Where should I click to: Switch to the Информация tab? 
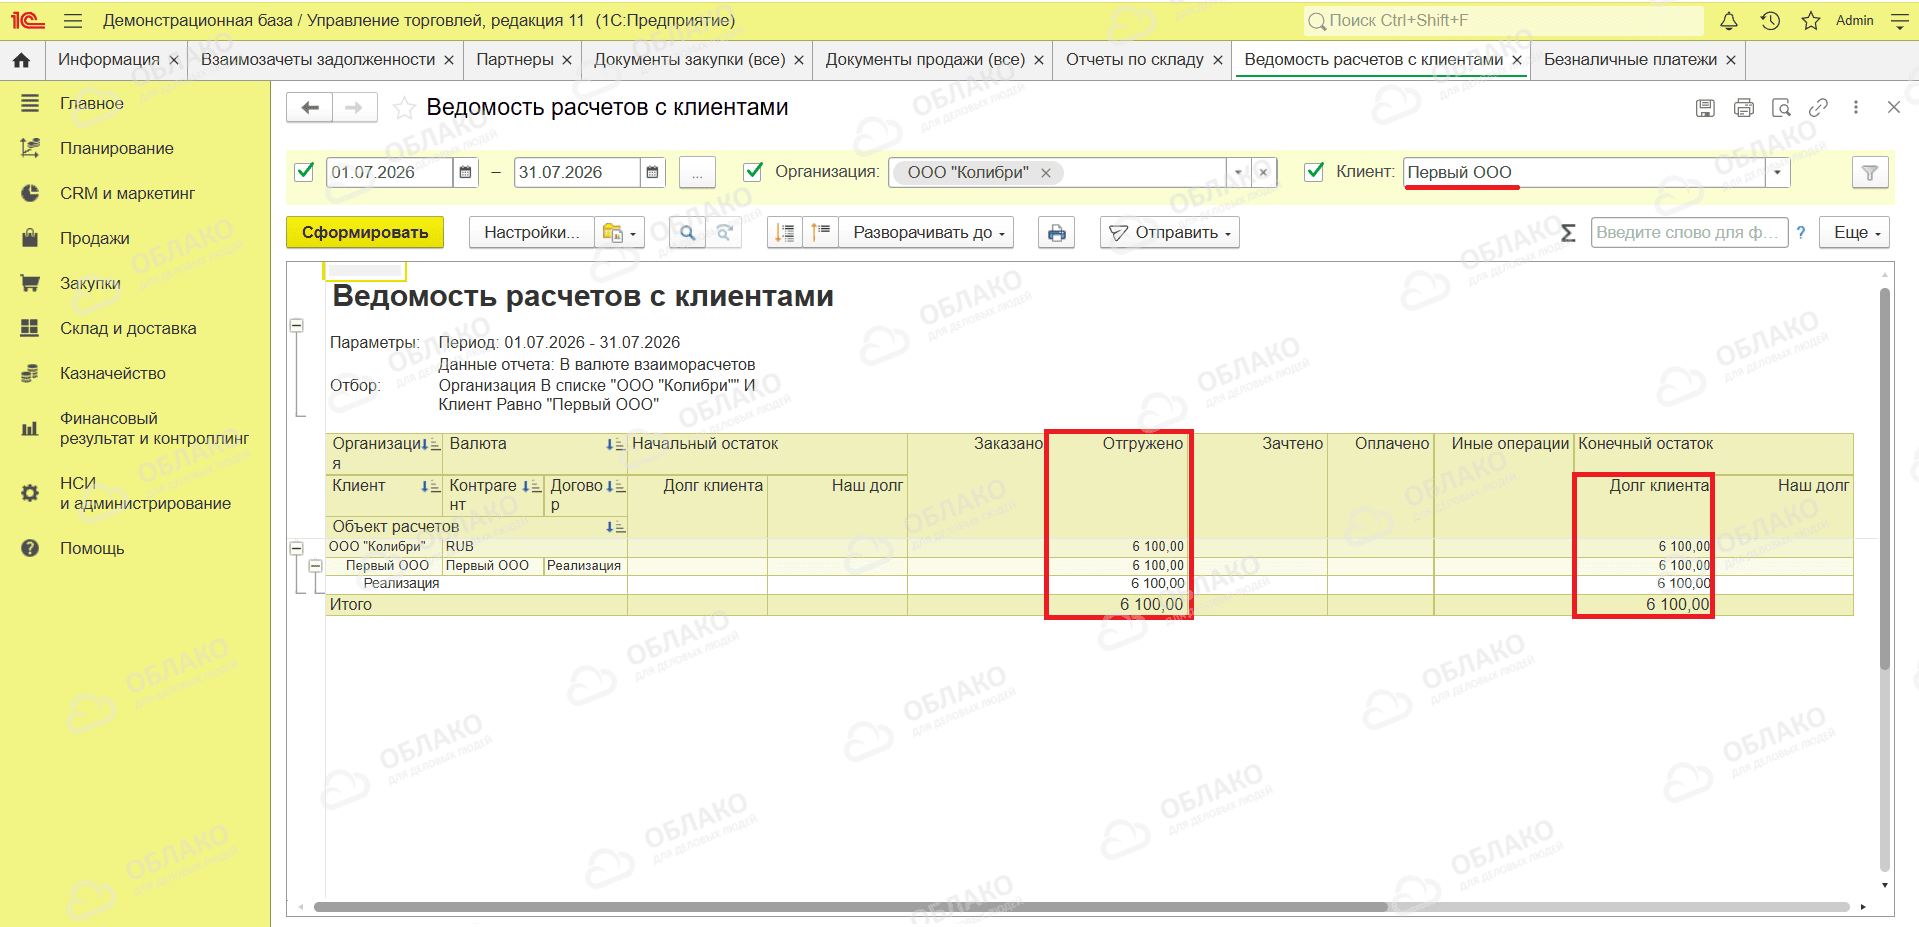[108, 60]
